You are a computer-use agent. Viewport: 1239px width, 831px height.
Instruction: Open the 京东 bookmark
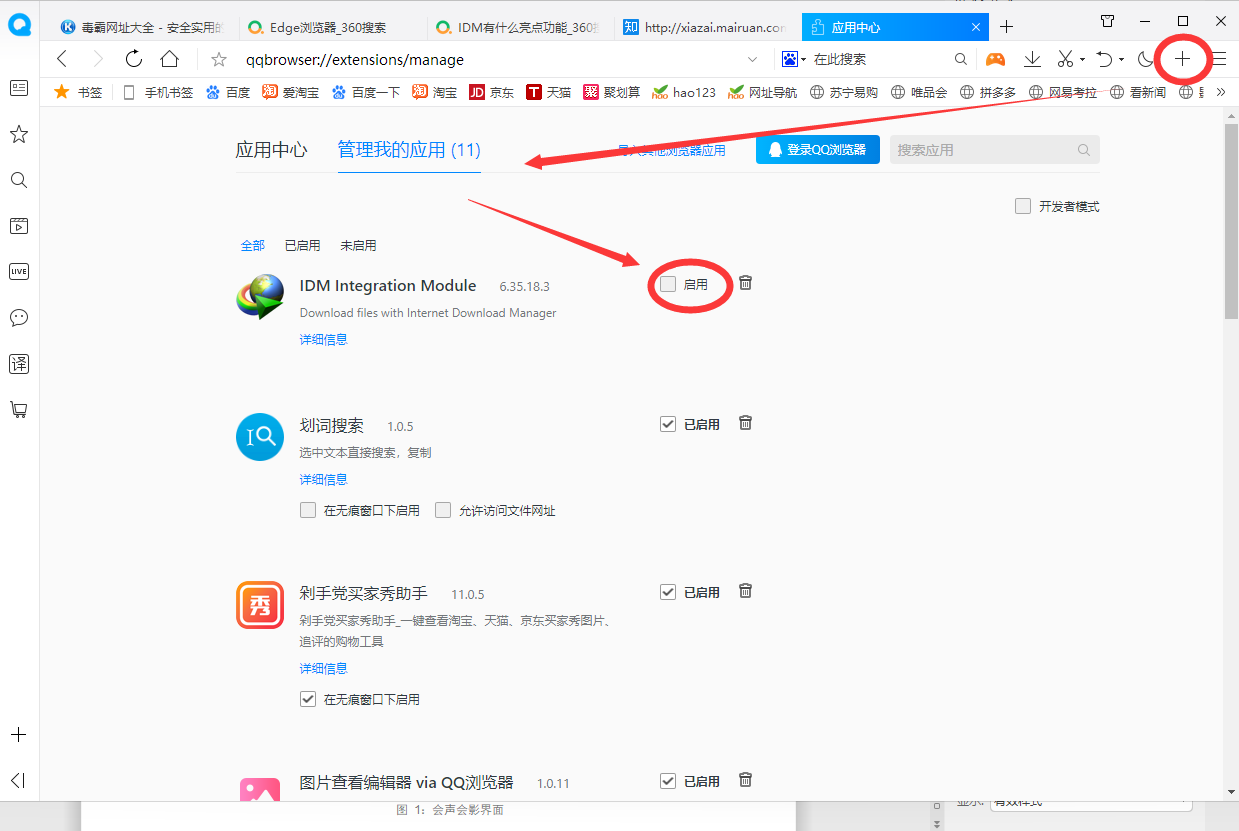491,92
